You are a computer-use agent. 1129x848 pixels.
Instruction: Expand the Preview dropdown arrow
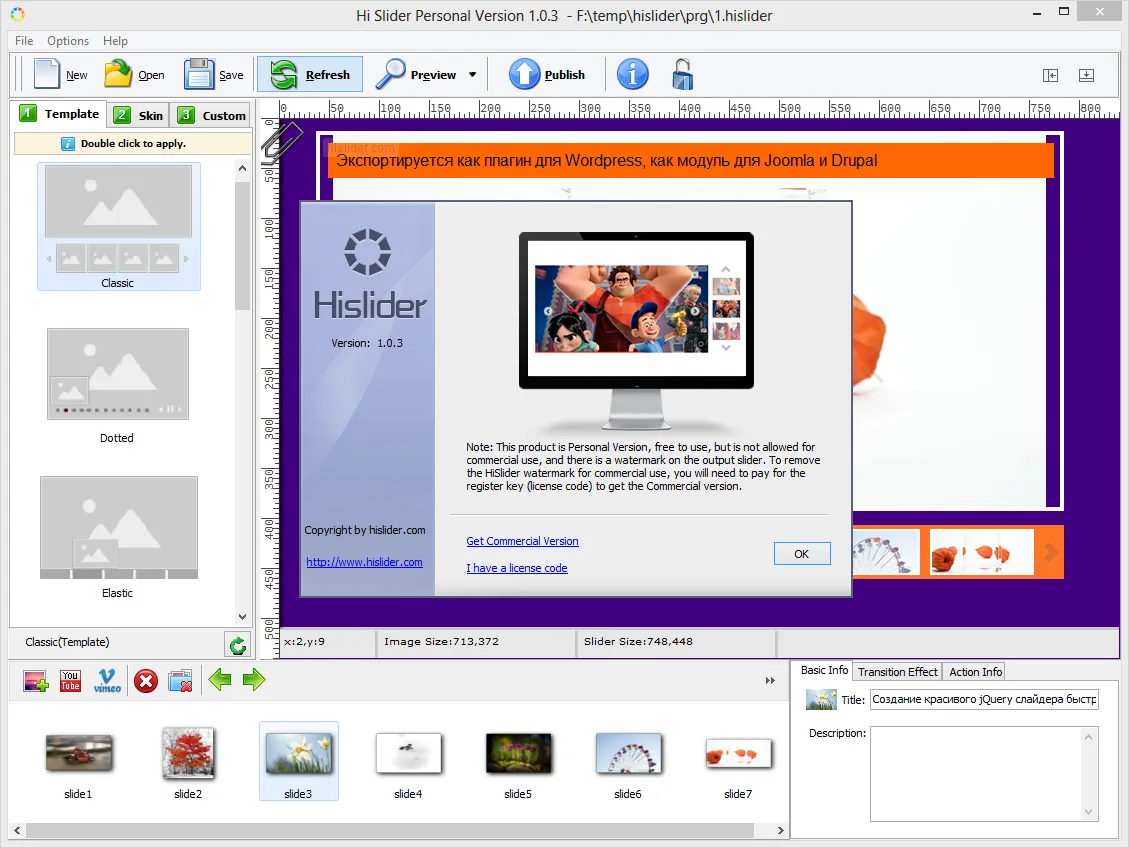[x=472, y=75]
